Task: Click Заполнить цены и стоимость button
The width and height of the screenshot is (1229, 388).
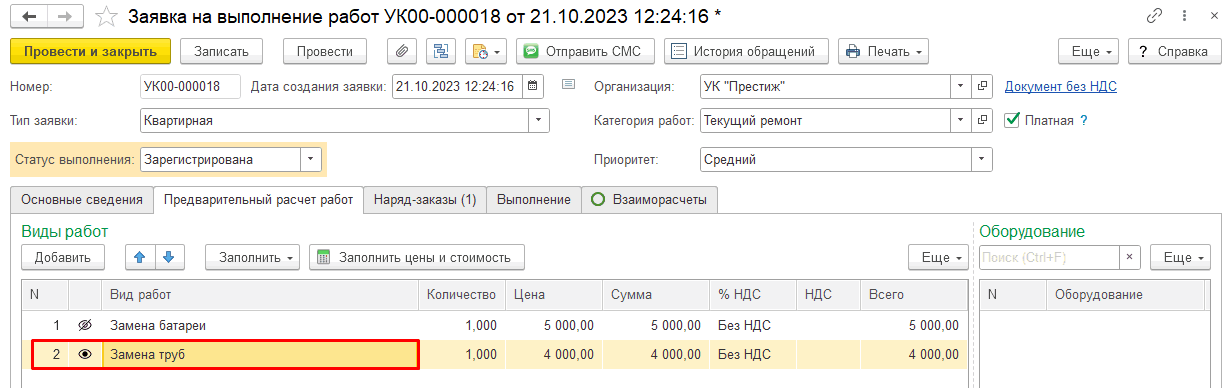Action: [417, 257]
